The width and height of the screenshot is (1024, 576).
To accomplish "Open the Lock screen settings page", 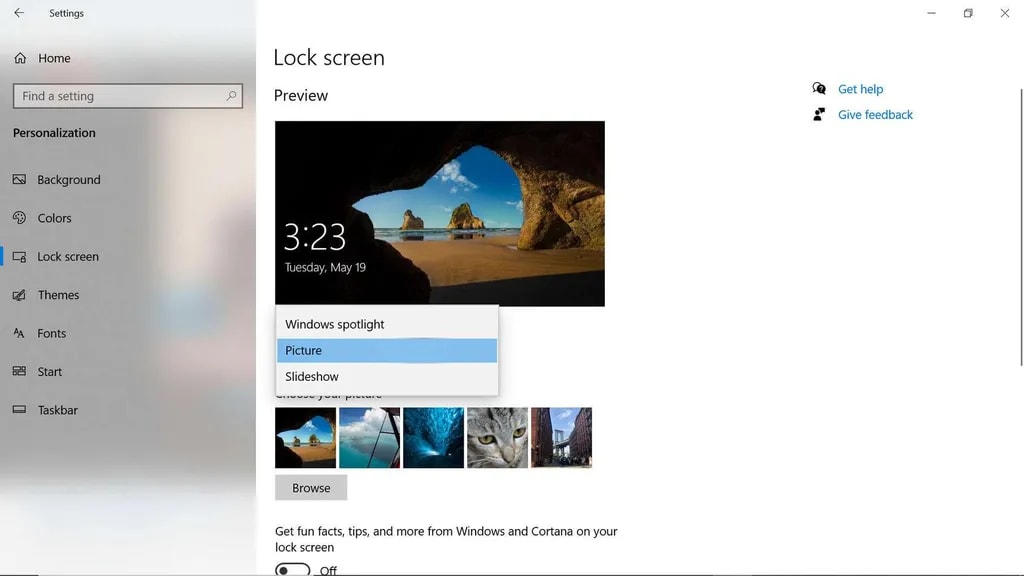I will coord(68,257).
